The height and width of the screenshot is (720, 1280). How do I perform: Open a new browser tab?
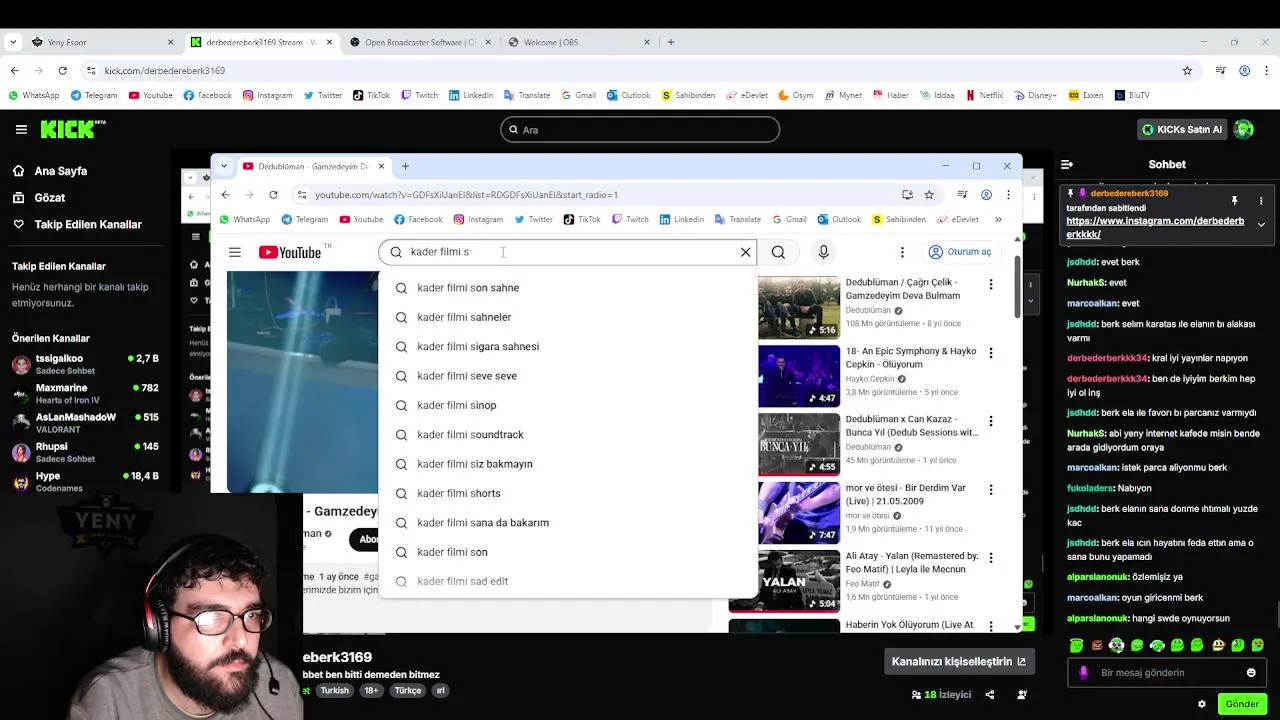671,42
